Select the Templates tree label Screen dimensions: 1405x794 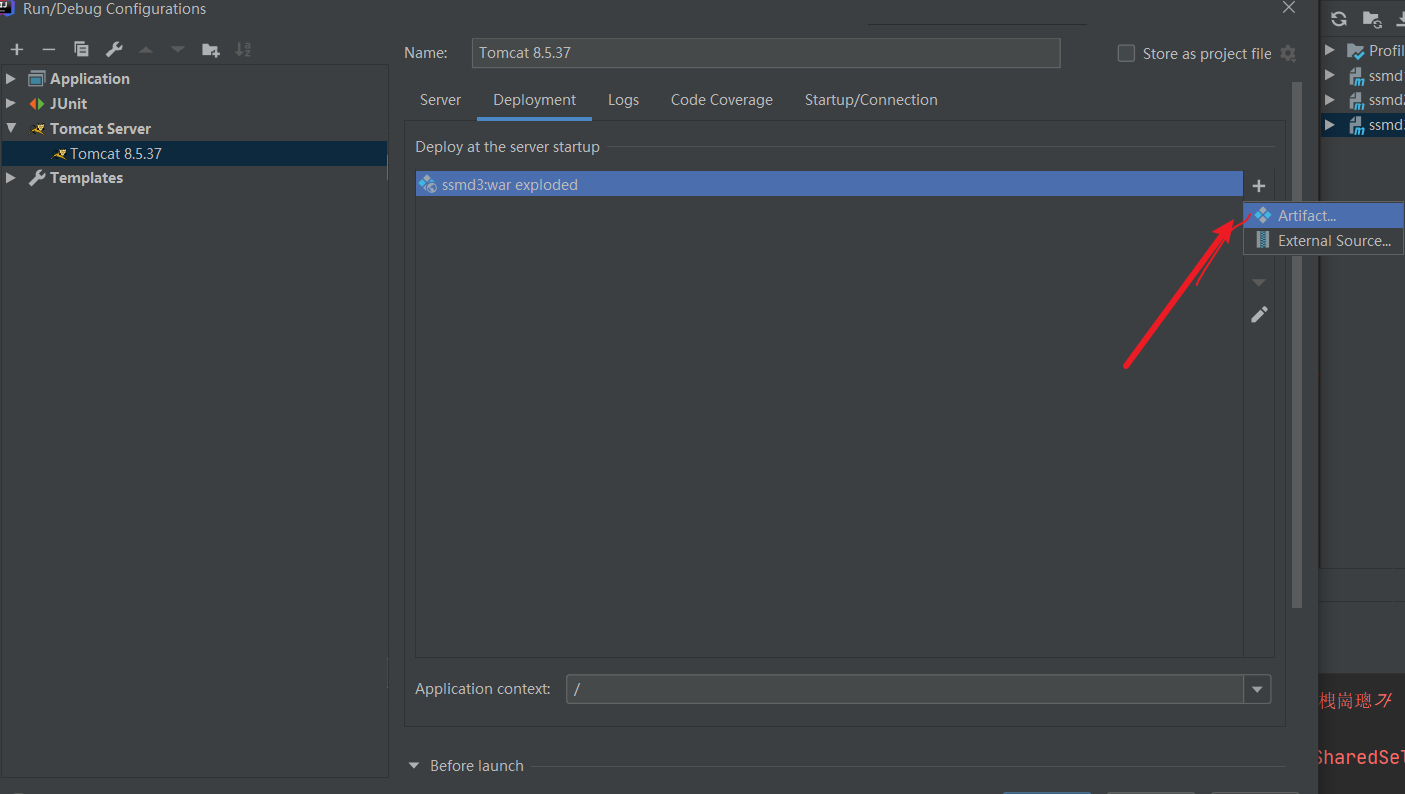87,178
